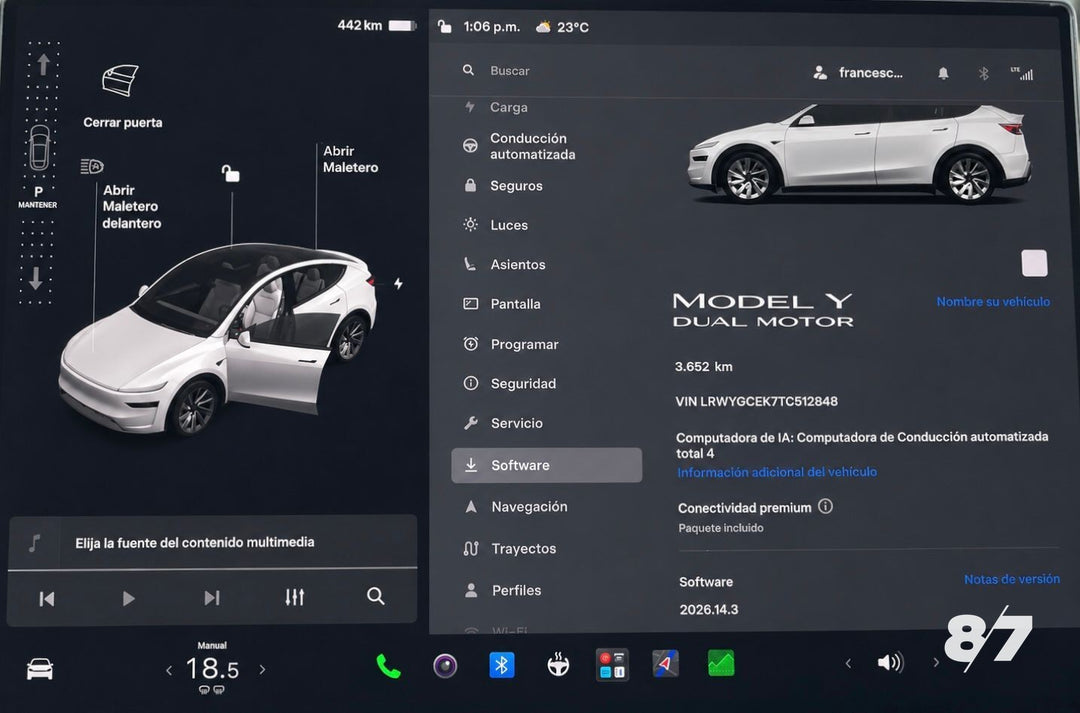
Task: Select the reverse gear down arrow
Action: (x=36, y=278)
